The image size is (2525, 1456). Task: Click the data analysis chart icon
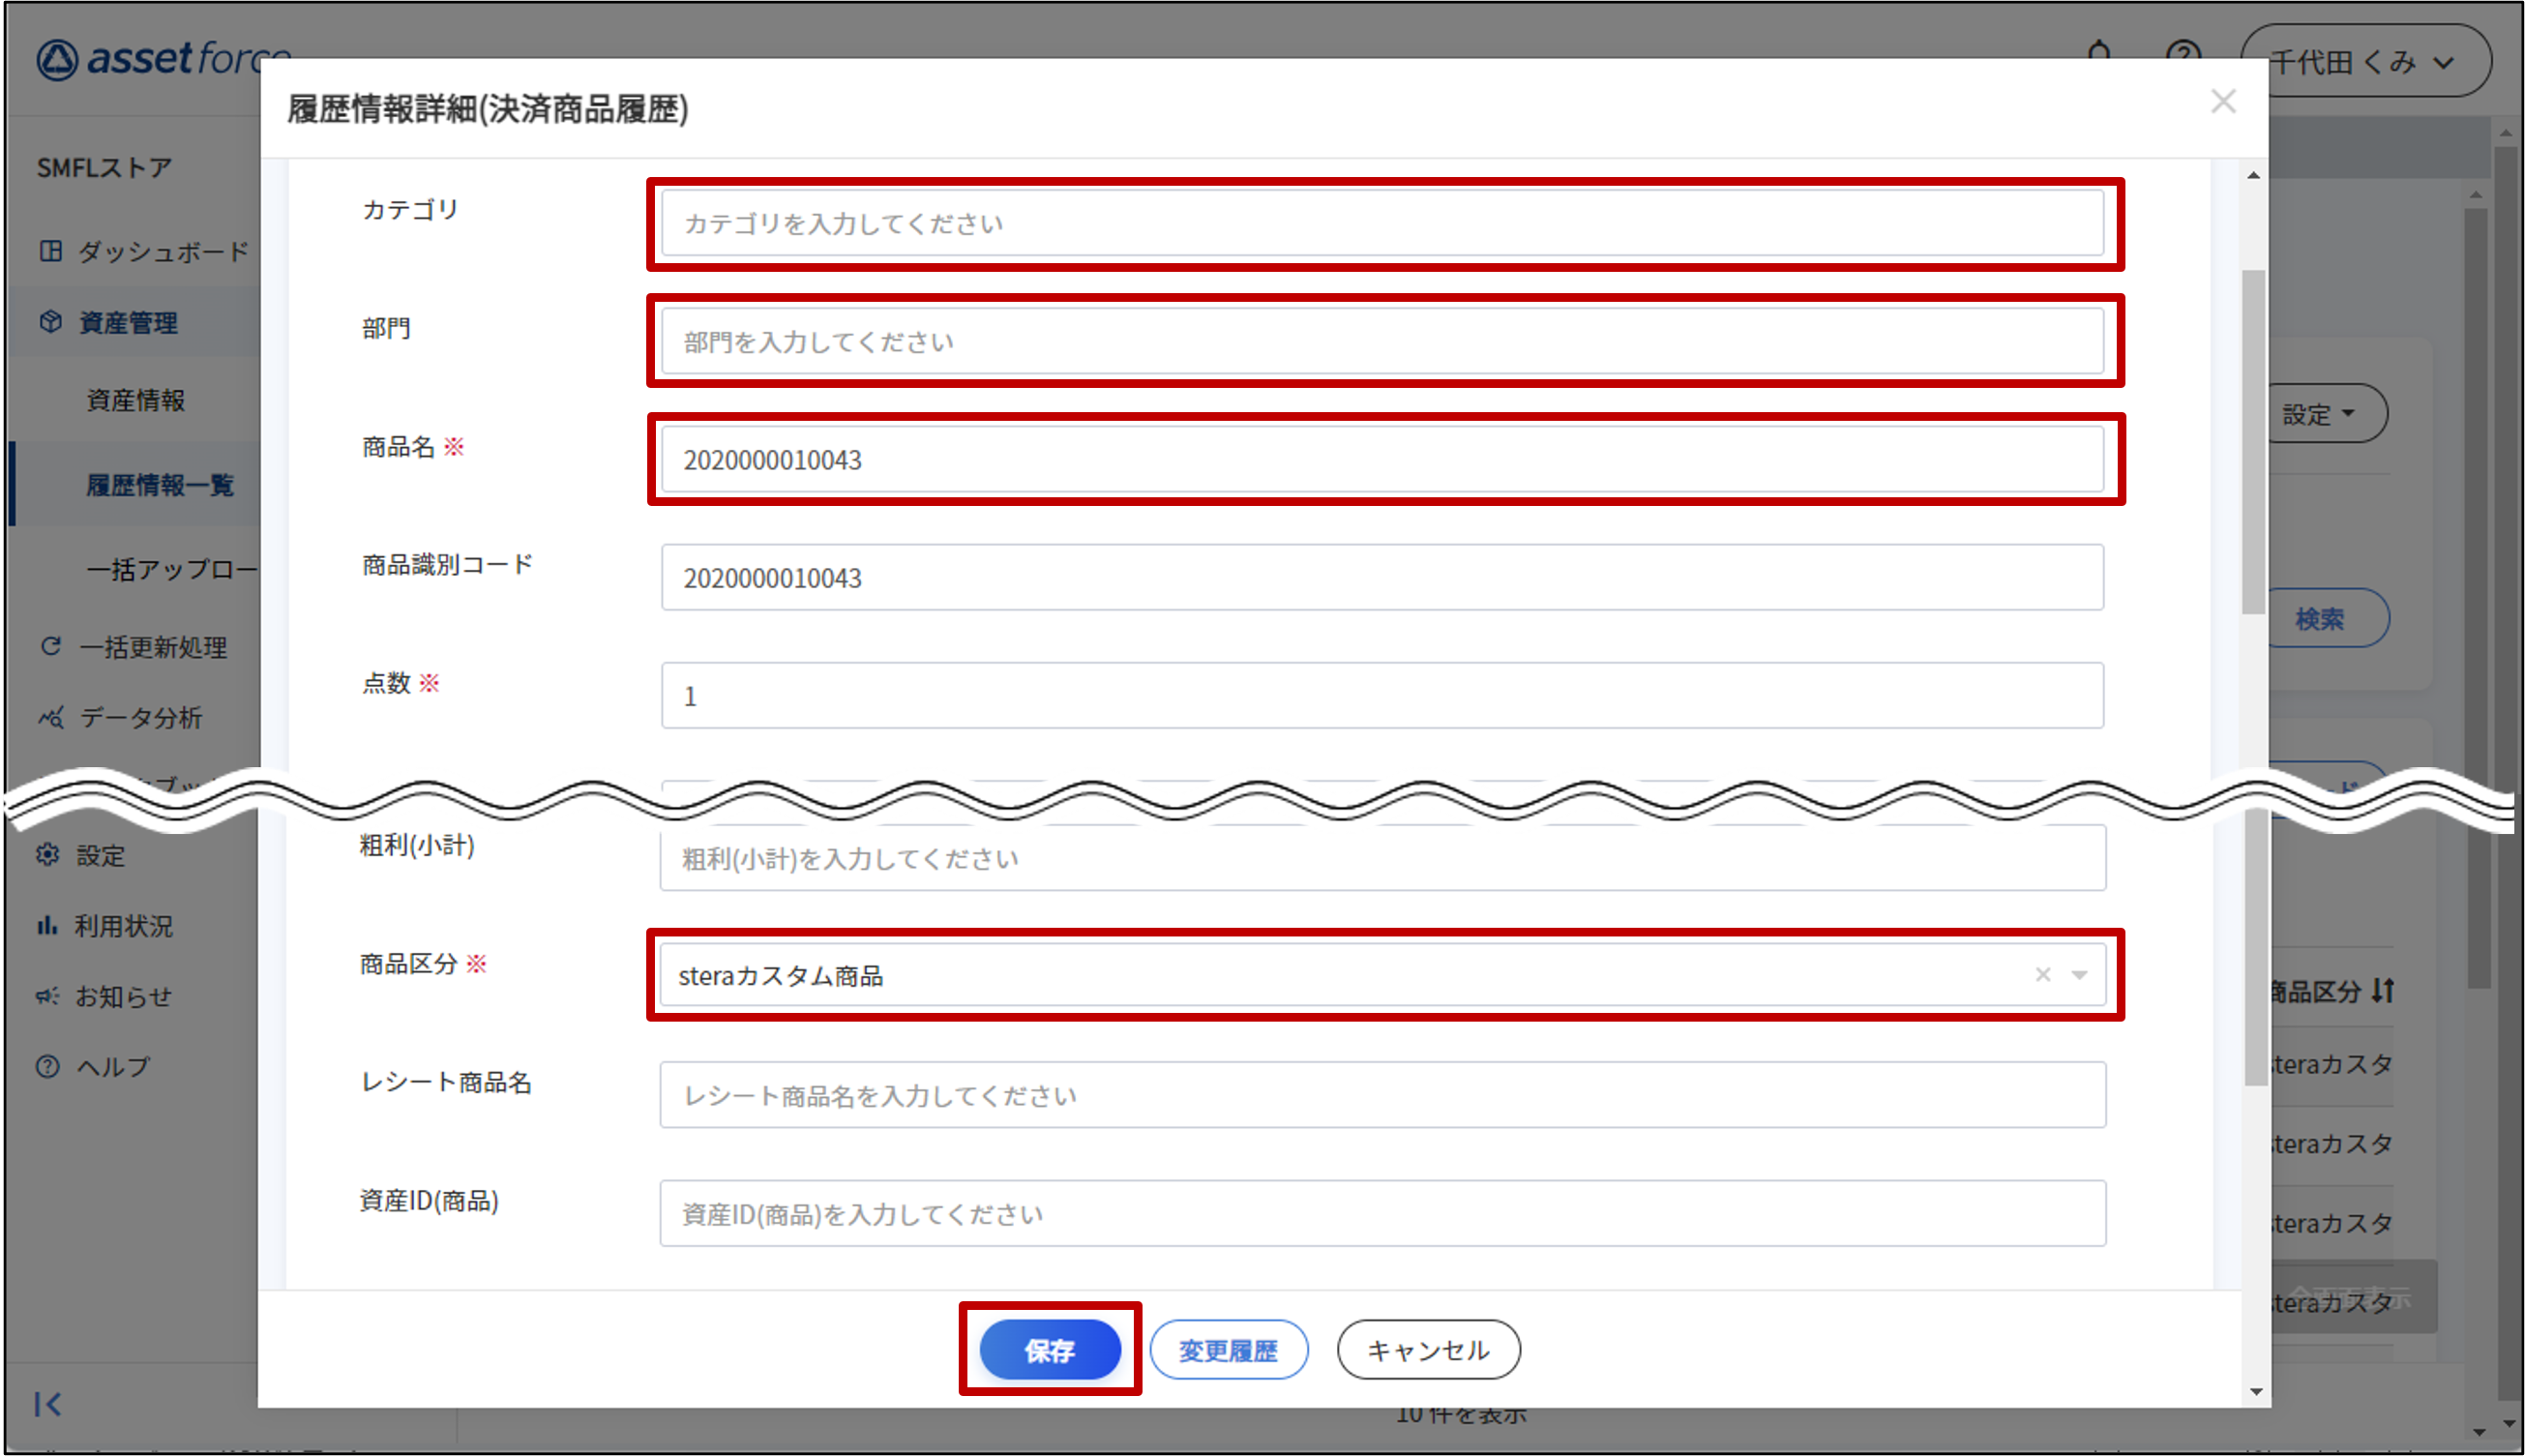(x=51, y=717)
